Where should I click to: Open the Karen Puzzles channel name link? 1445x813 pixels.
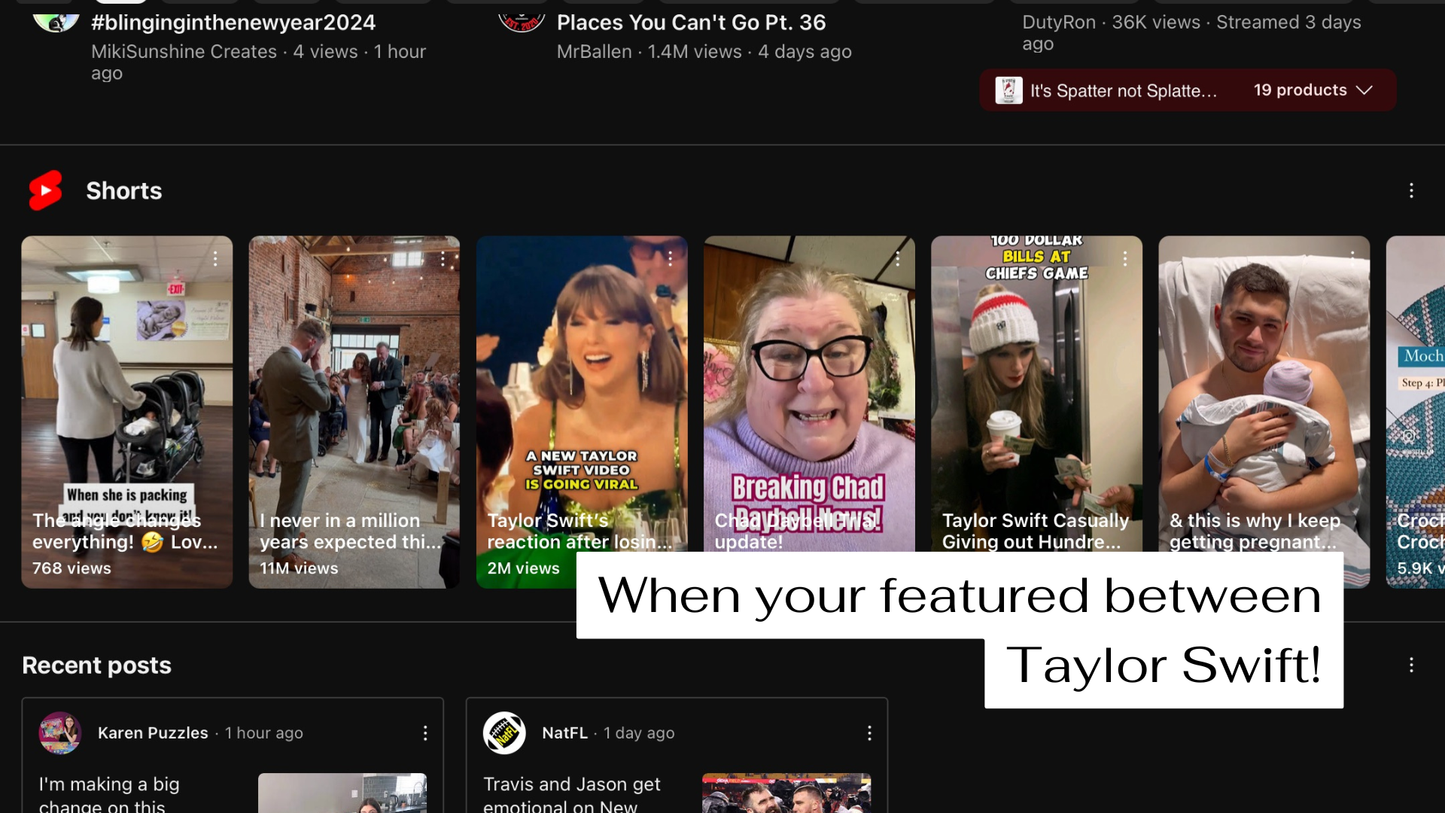pos(153,733)
